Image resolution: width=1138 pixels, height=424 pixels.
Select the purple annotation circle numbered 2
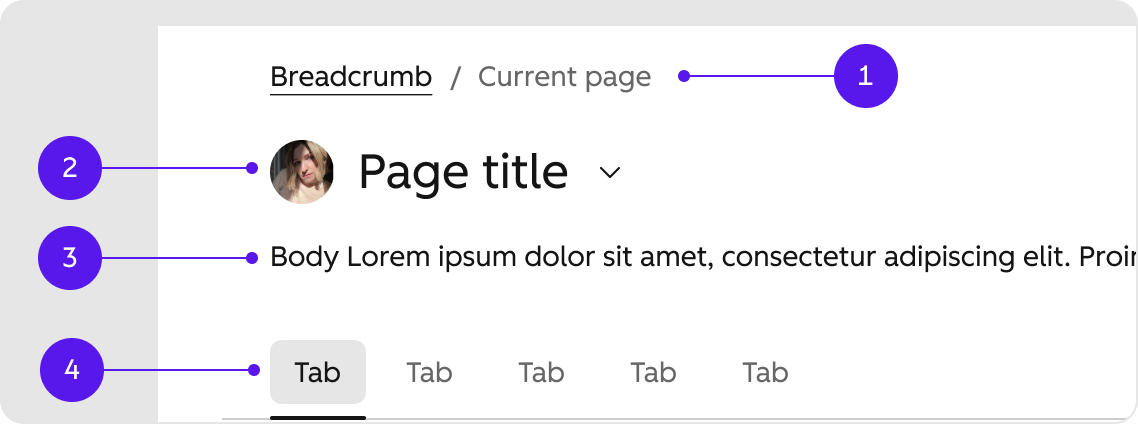[x=70, y=168]
